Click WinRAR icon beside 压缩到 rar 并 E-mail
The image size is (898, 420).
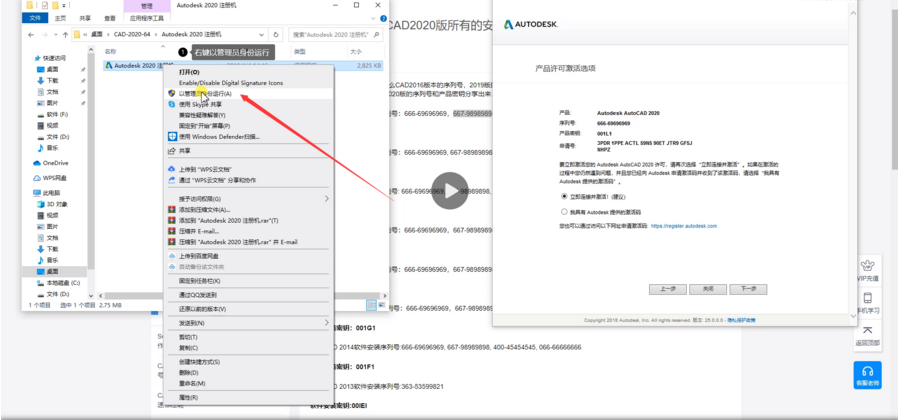171,242
